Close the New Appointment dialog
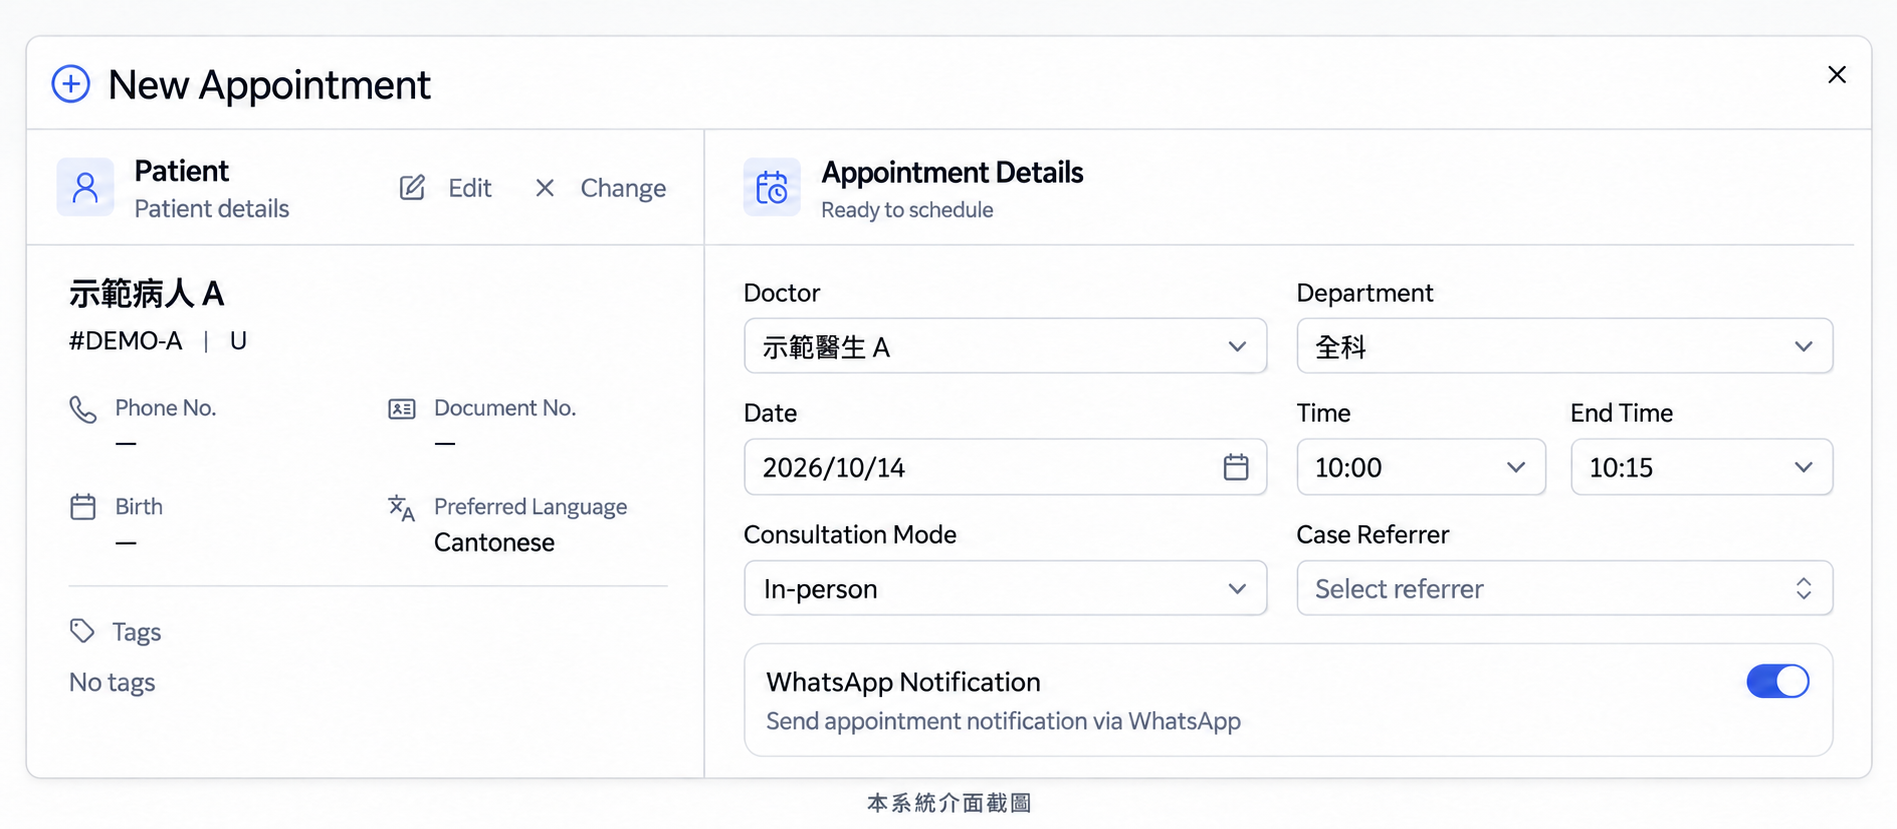1897x829 pixels. [x=1836, y=75]
